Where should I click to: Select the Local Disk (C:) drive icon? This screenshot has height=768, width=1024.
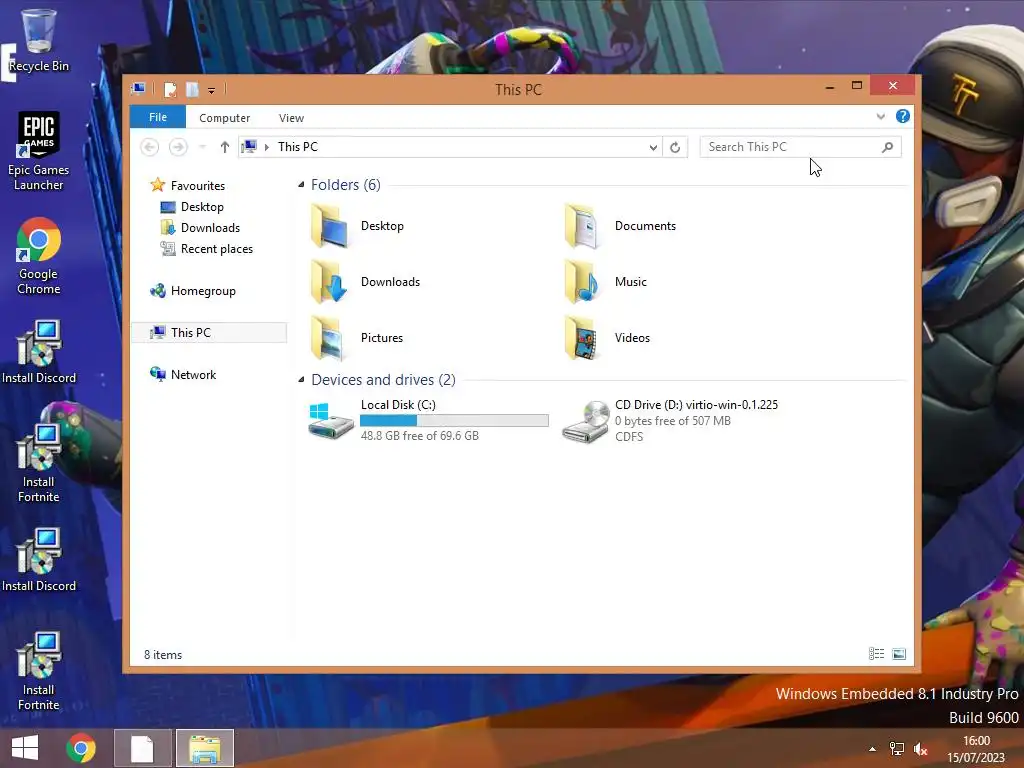click(x=330, y=421)
